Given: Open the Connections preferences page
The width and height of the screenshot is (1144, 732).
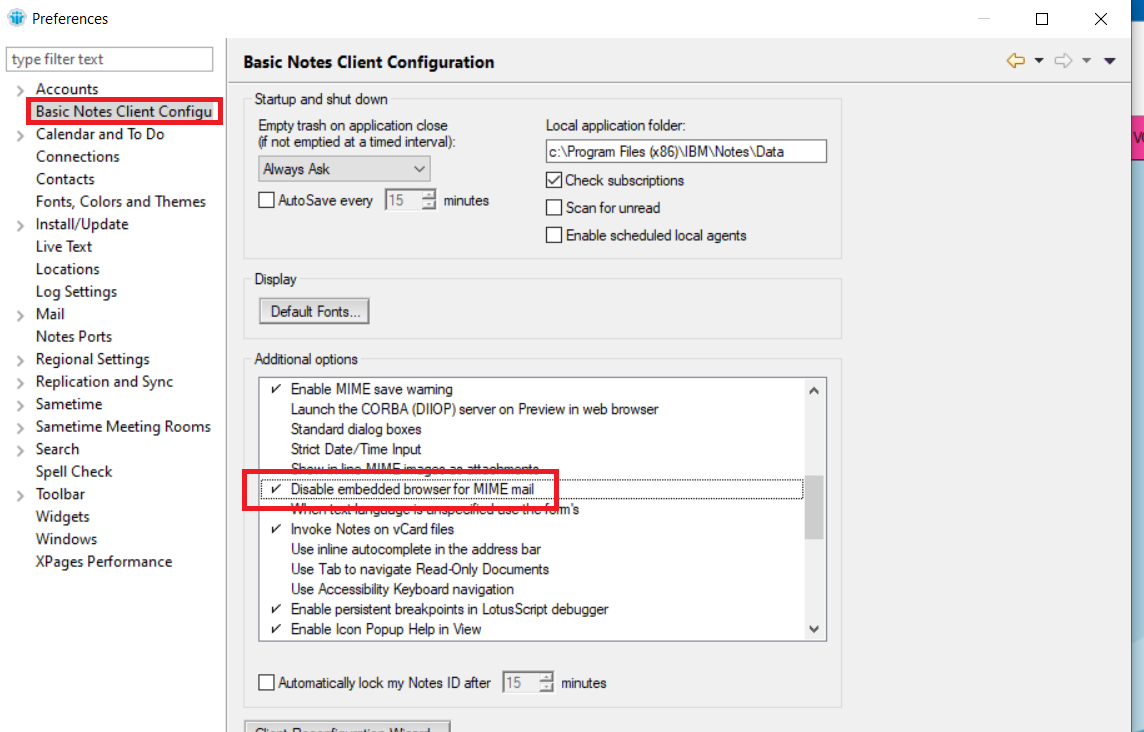Looking at the screenshot, I should (x=77, y=156).
